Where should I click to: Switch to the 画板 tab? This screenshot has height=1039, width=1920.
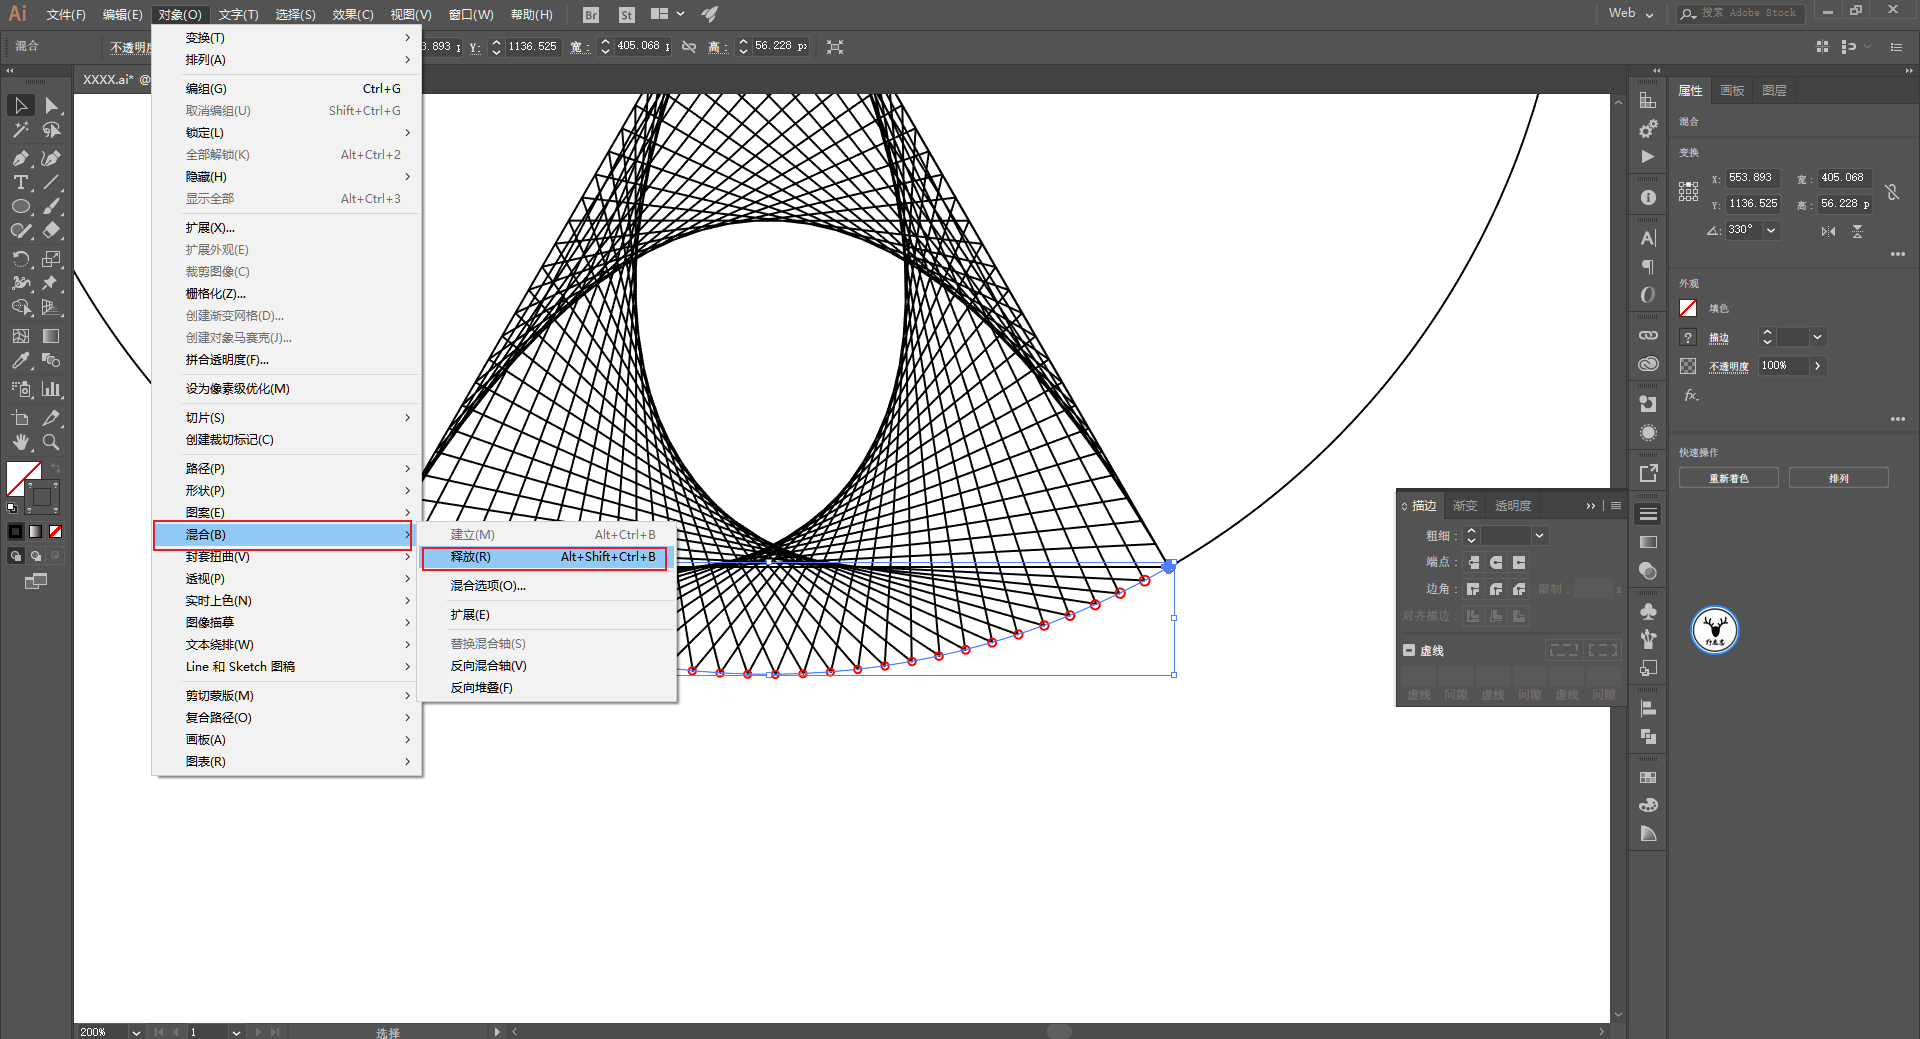(1732, 91)
